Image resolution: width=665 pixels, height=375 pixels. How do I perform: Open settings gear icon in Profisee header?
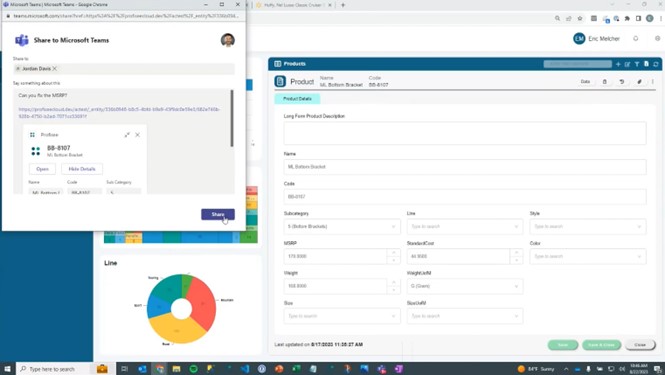coord(657,39)
